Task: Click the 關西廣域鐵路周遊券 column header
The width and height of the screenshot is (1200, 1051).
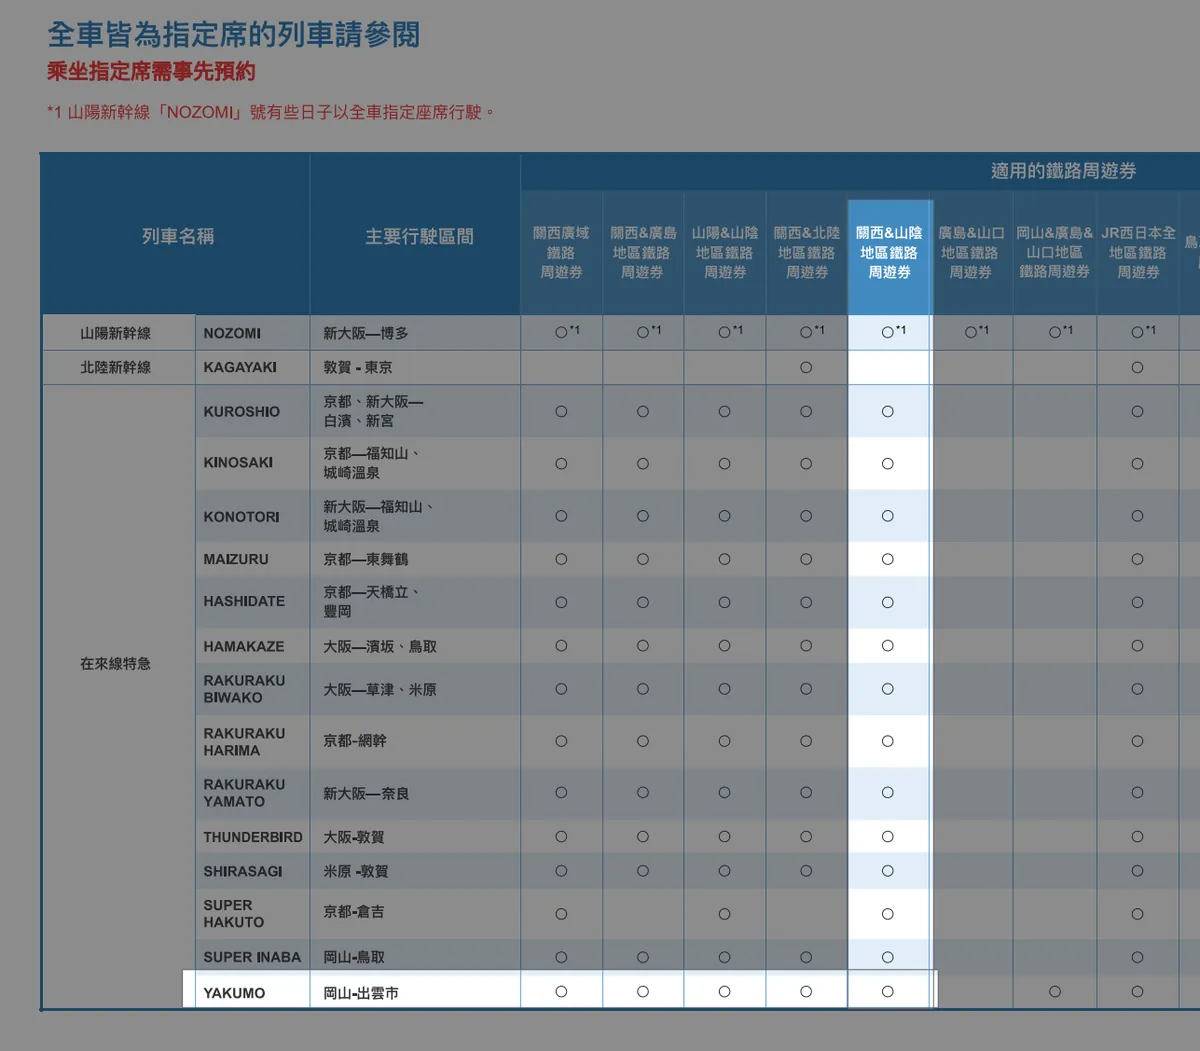Action: tap(561, 253)
